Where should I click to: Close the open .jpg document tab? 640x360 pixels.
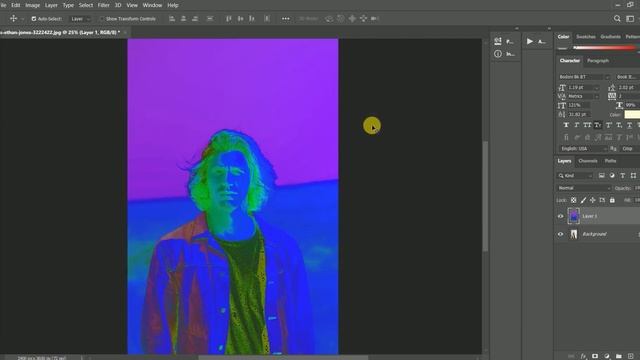(x=125, y=32)
